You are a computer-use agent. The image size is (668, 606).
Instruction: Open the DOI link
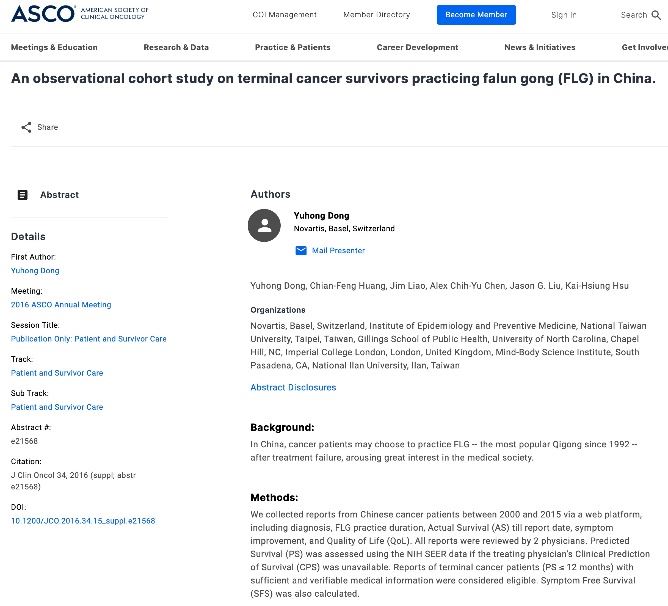click(x=83, y=521)
